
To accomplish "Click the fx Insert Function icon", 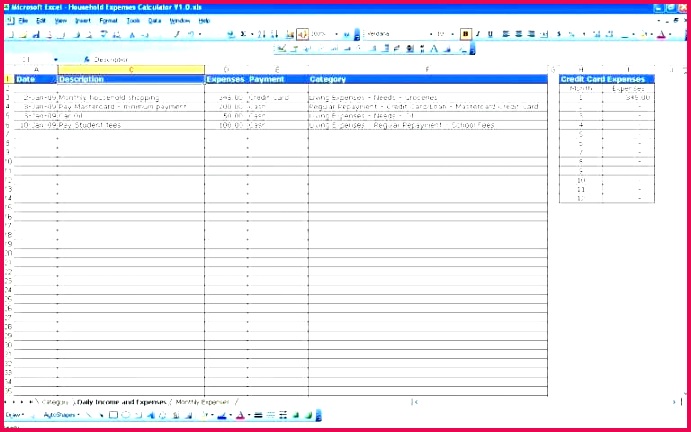I will coord(87,59).
